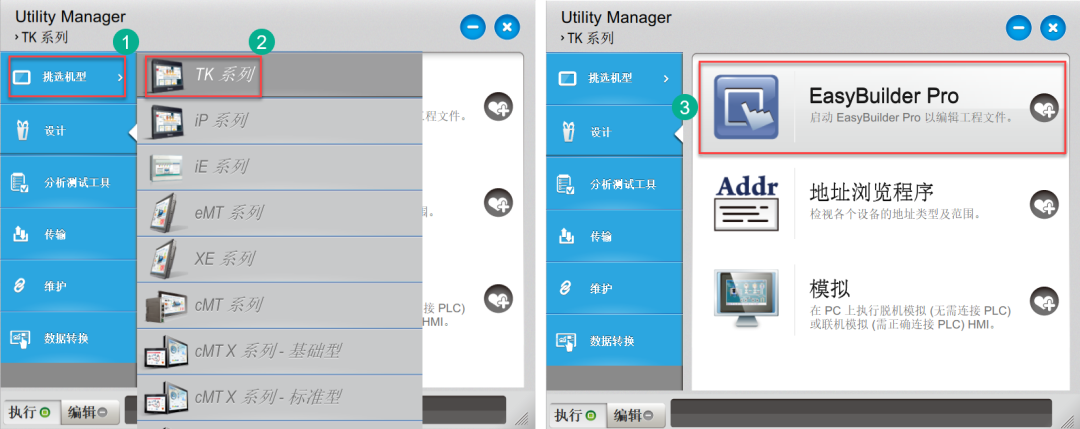This screenshot has width=1080, height=429.
Task: Click 传输 upload icon in right sidebar
Action: 566,237
